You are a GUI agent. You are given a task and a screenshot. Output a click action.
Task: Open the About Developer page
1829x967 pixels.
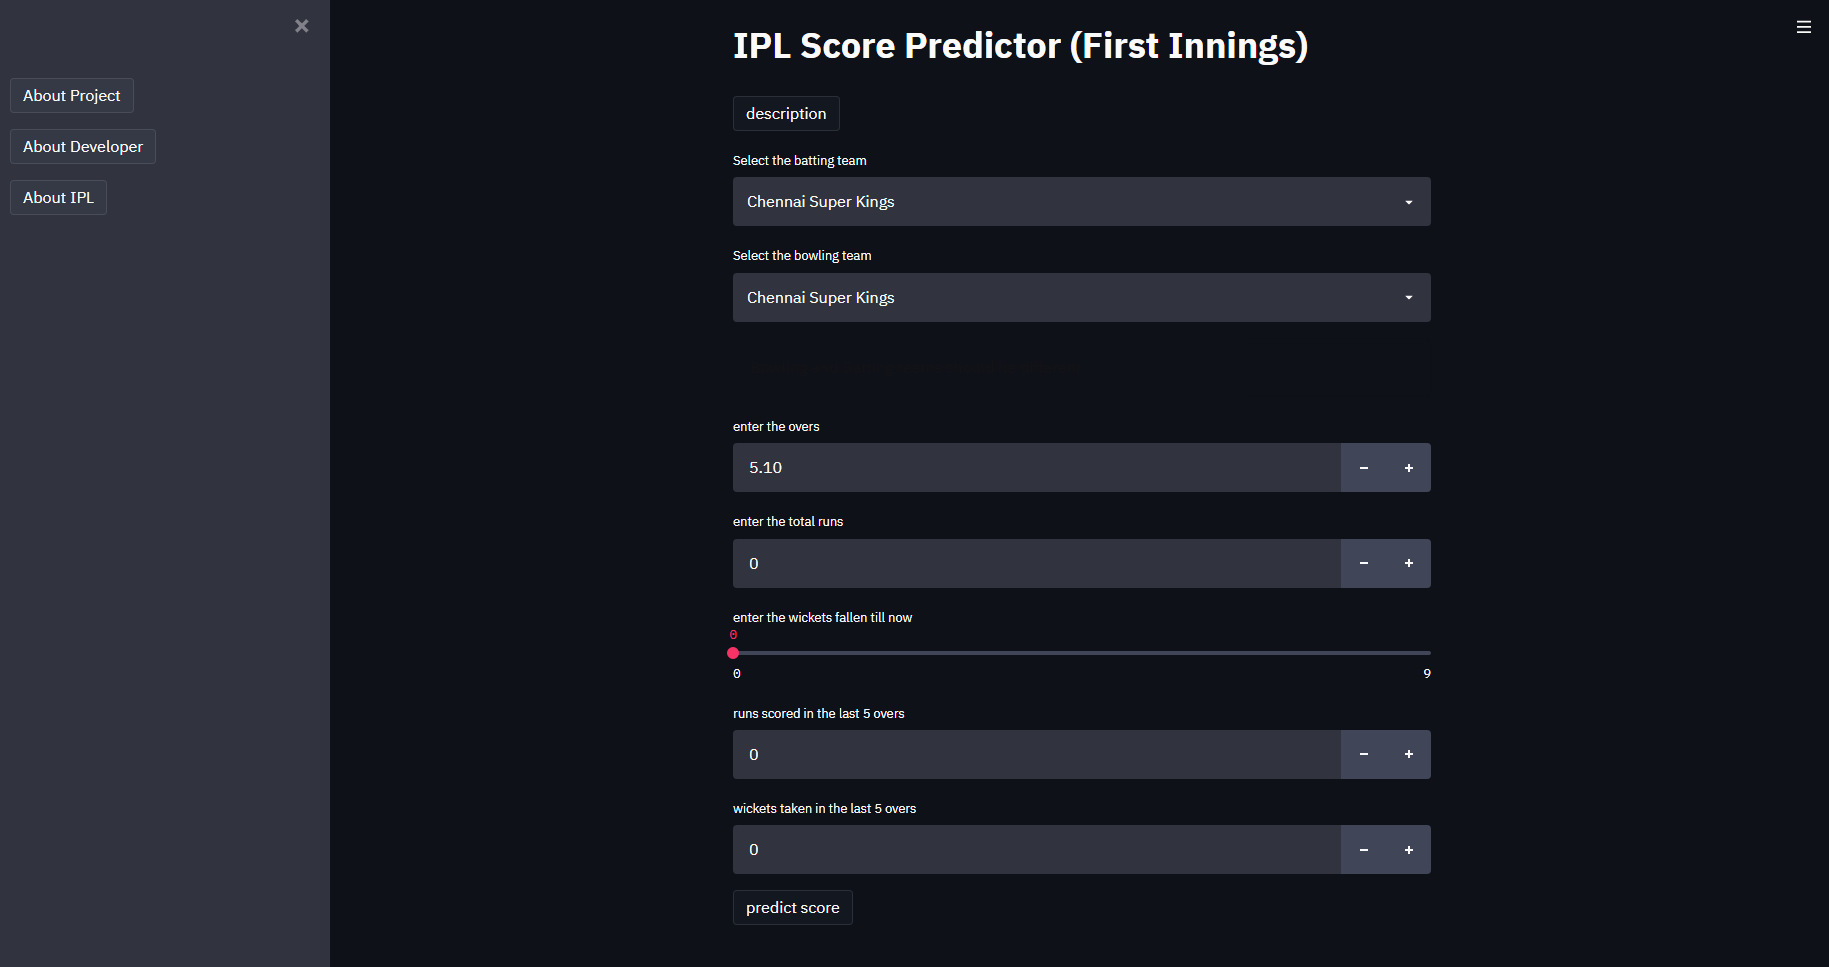[x=82, y=146]
